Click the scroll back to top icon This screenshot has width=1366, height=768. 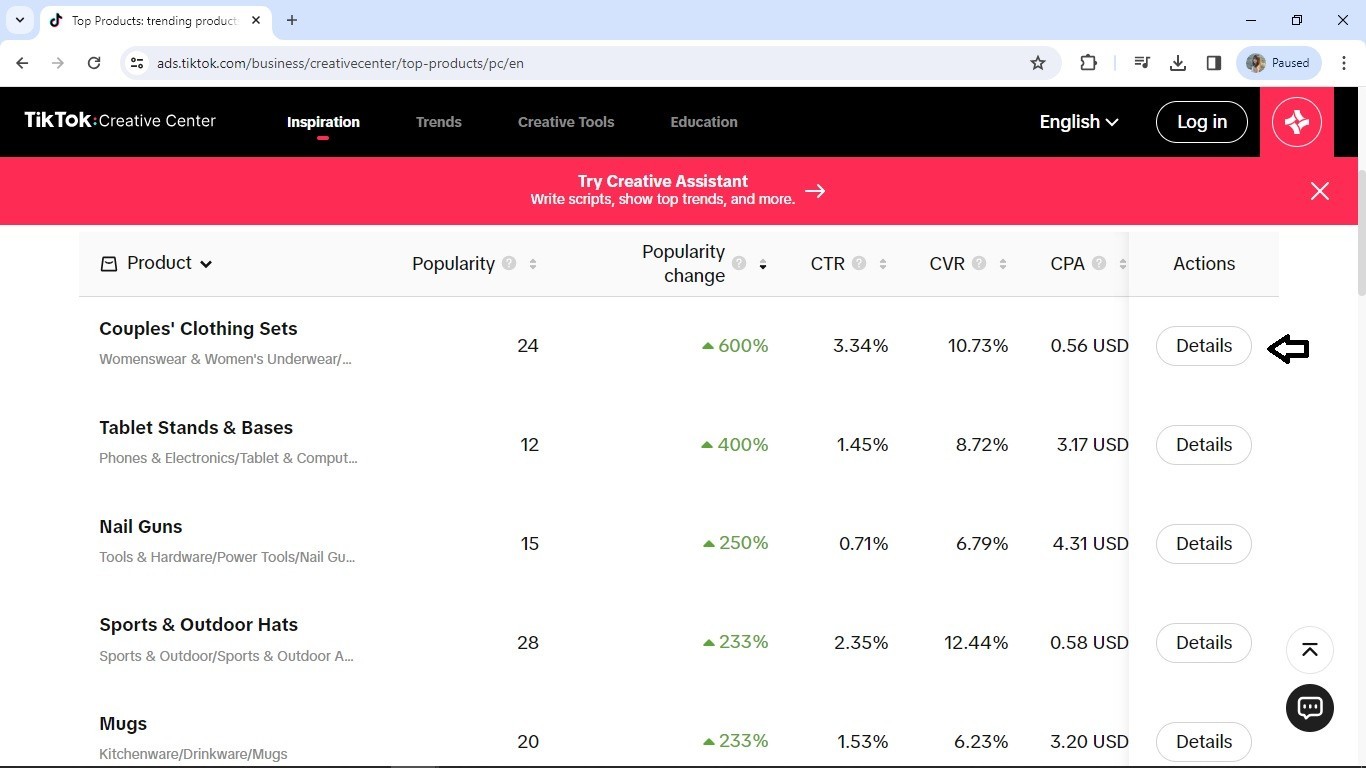click(1309, 650)
